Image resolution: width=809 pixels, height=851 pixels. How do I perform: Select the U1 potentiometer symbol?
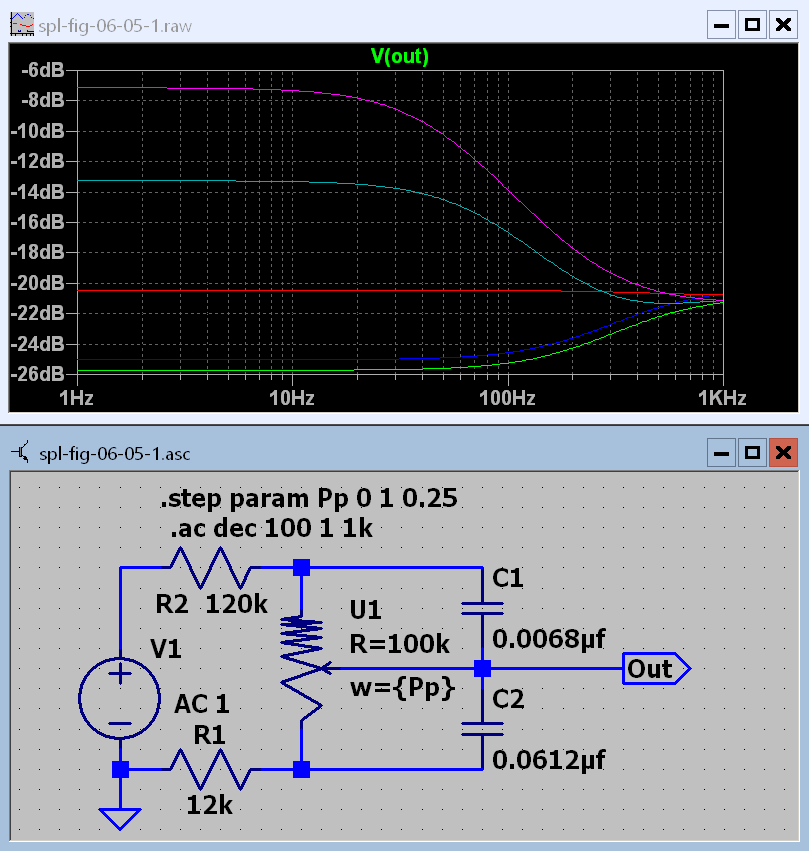[x=301, y=667]
